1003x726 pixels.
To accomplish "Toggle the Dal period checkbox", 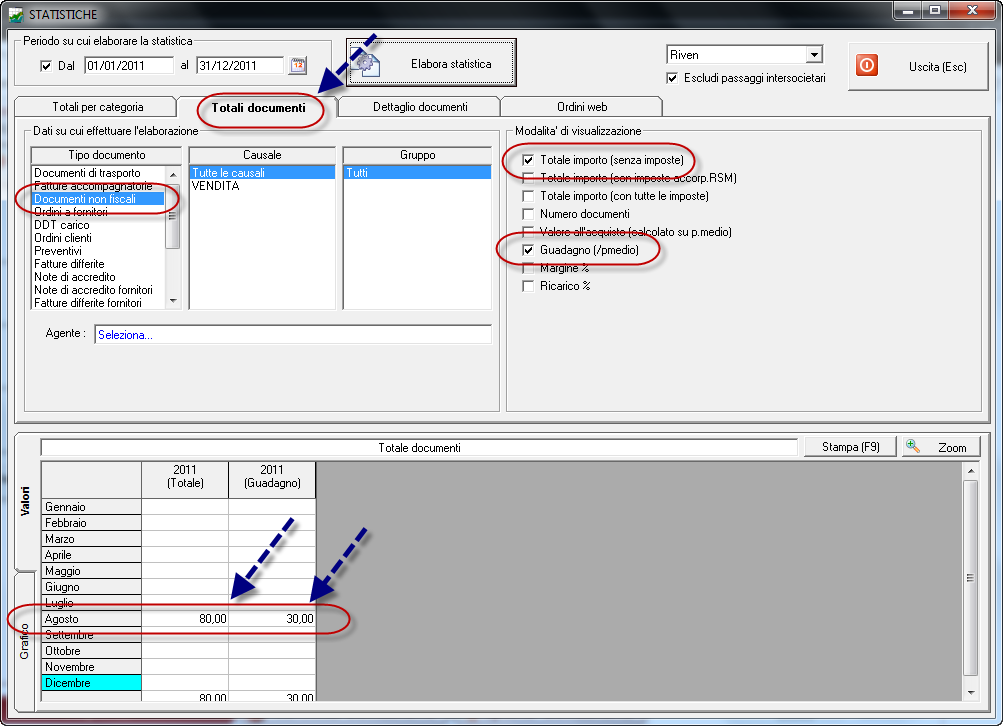I will pos(46,66).
